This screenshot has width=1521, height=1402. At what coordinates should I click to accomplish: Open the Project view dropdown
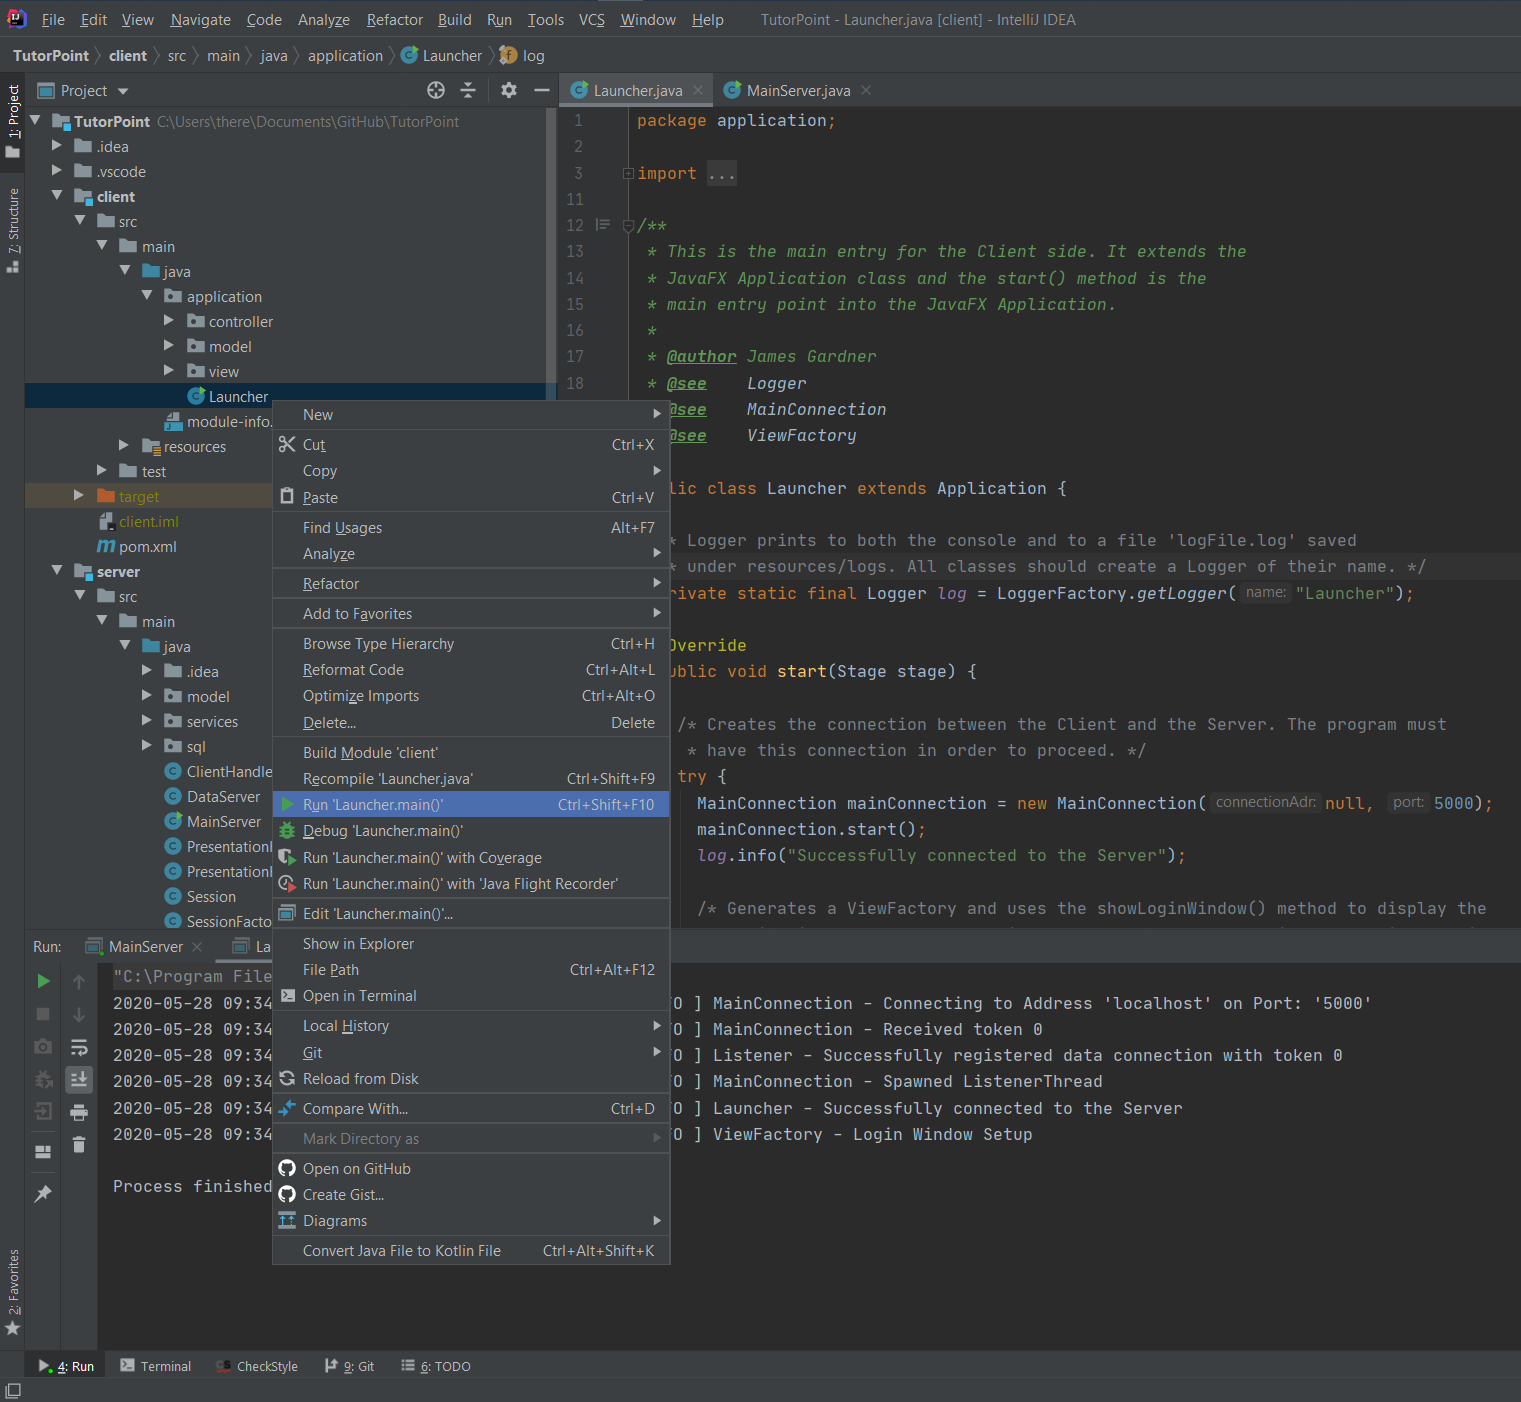coord(123,91)
